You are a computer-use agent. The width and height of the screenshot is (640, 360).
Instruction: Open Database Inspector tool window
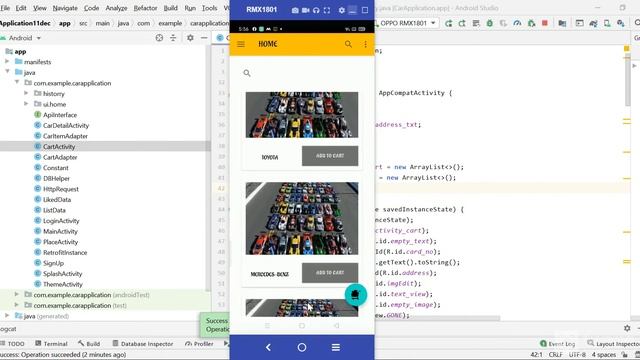tap(142, 344)
